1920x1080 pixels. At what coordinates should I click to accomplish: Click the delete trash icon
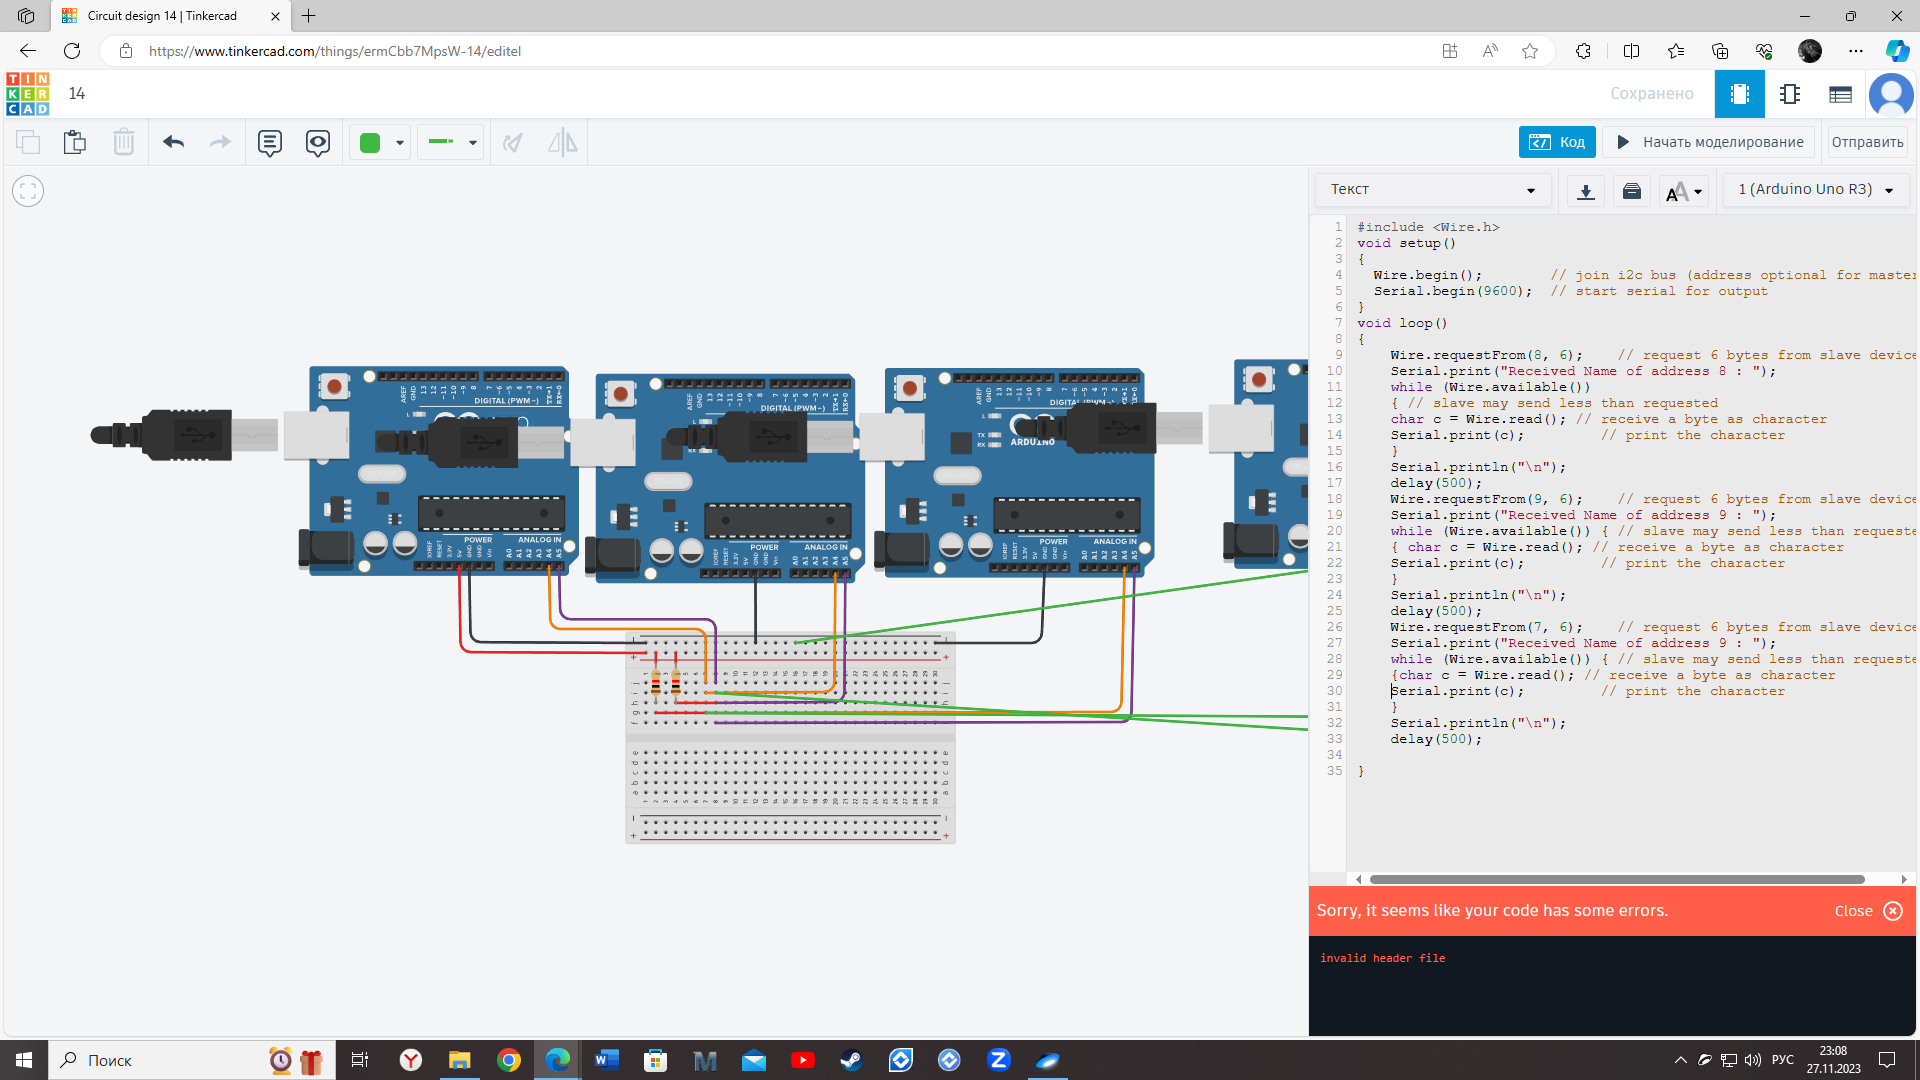click(x=123, y=142)
